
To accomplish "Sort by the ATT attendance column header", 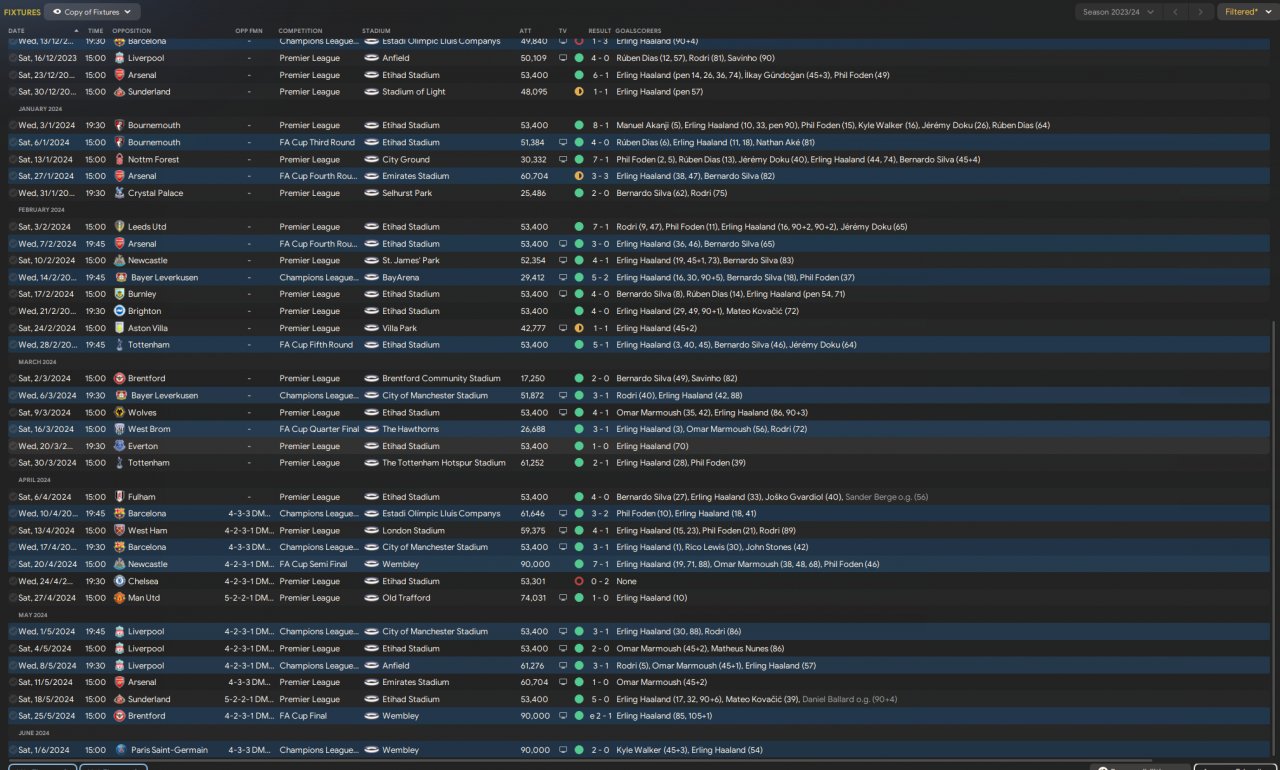I will pyautogui.click(x=526, y=31).
